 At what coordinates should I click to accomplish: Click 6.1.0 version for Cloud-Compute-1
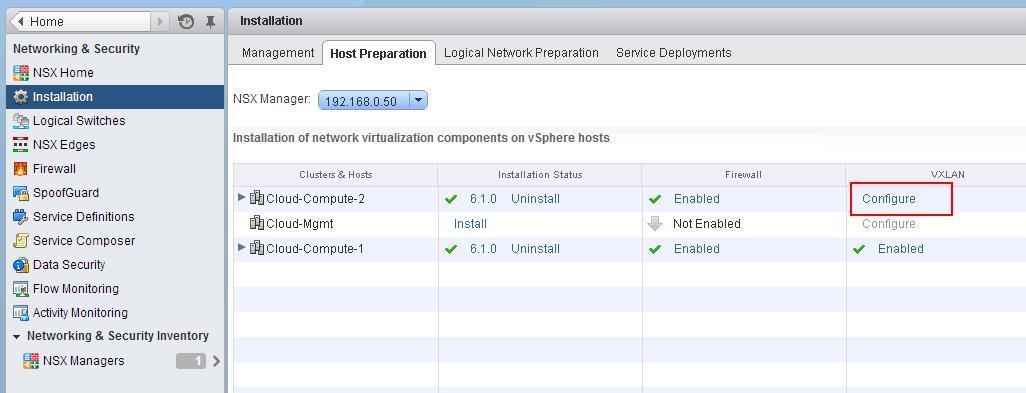coord(483,248)
